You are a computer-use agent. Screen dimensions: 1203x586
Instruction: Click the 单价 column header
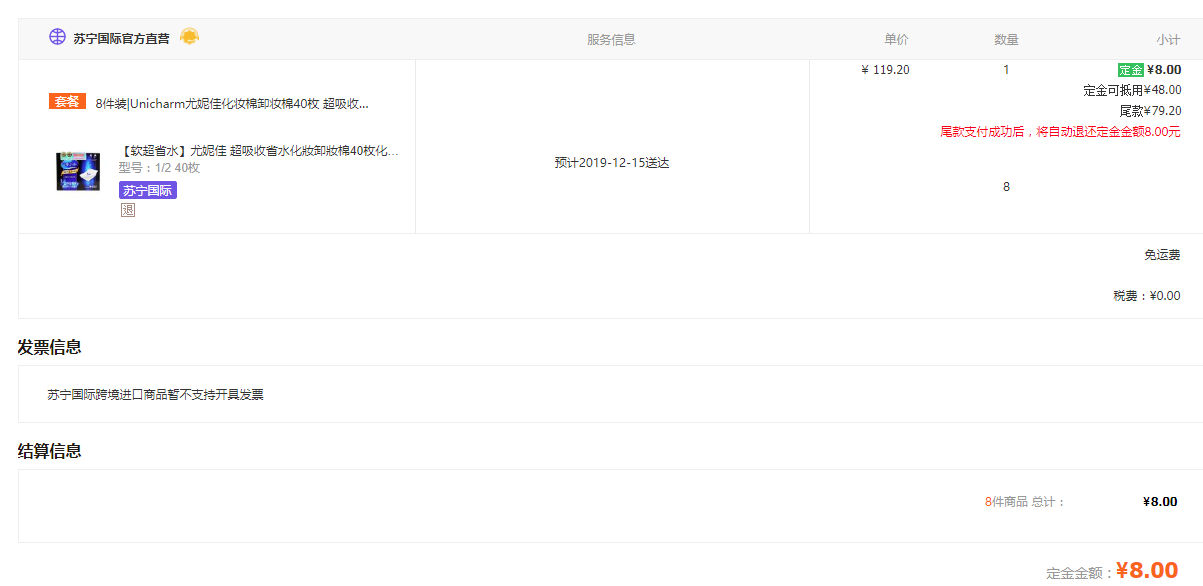[x=896, y=40]
